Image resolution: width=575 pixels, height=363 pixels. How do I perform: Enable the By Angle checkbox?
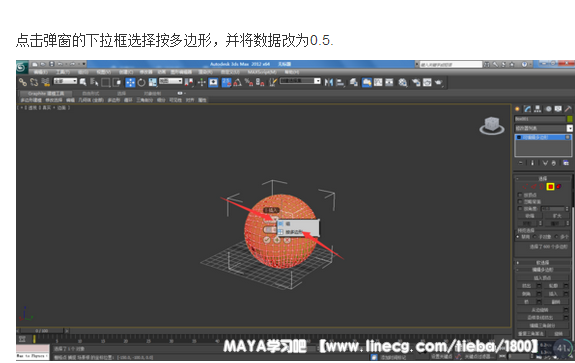click(x=520, y=209)
